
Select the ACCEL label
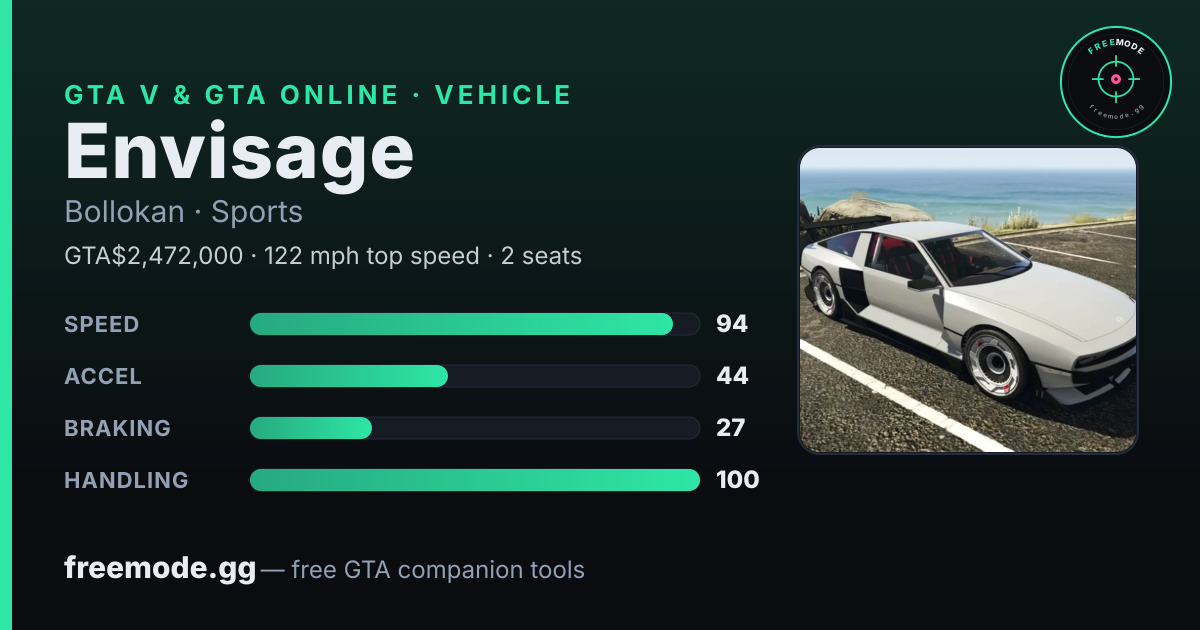(103, 376)
